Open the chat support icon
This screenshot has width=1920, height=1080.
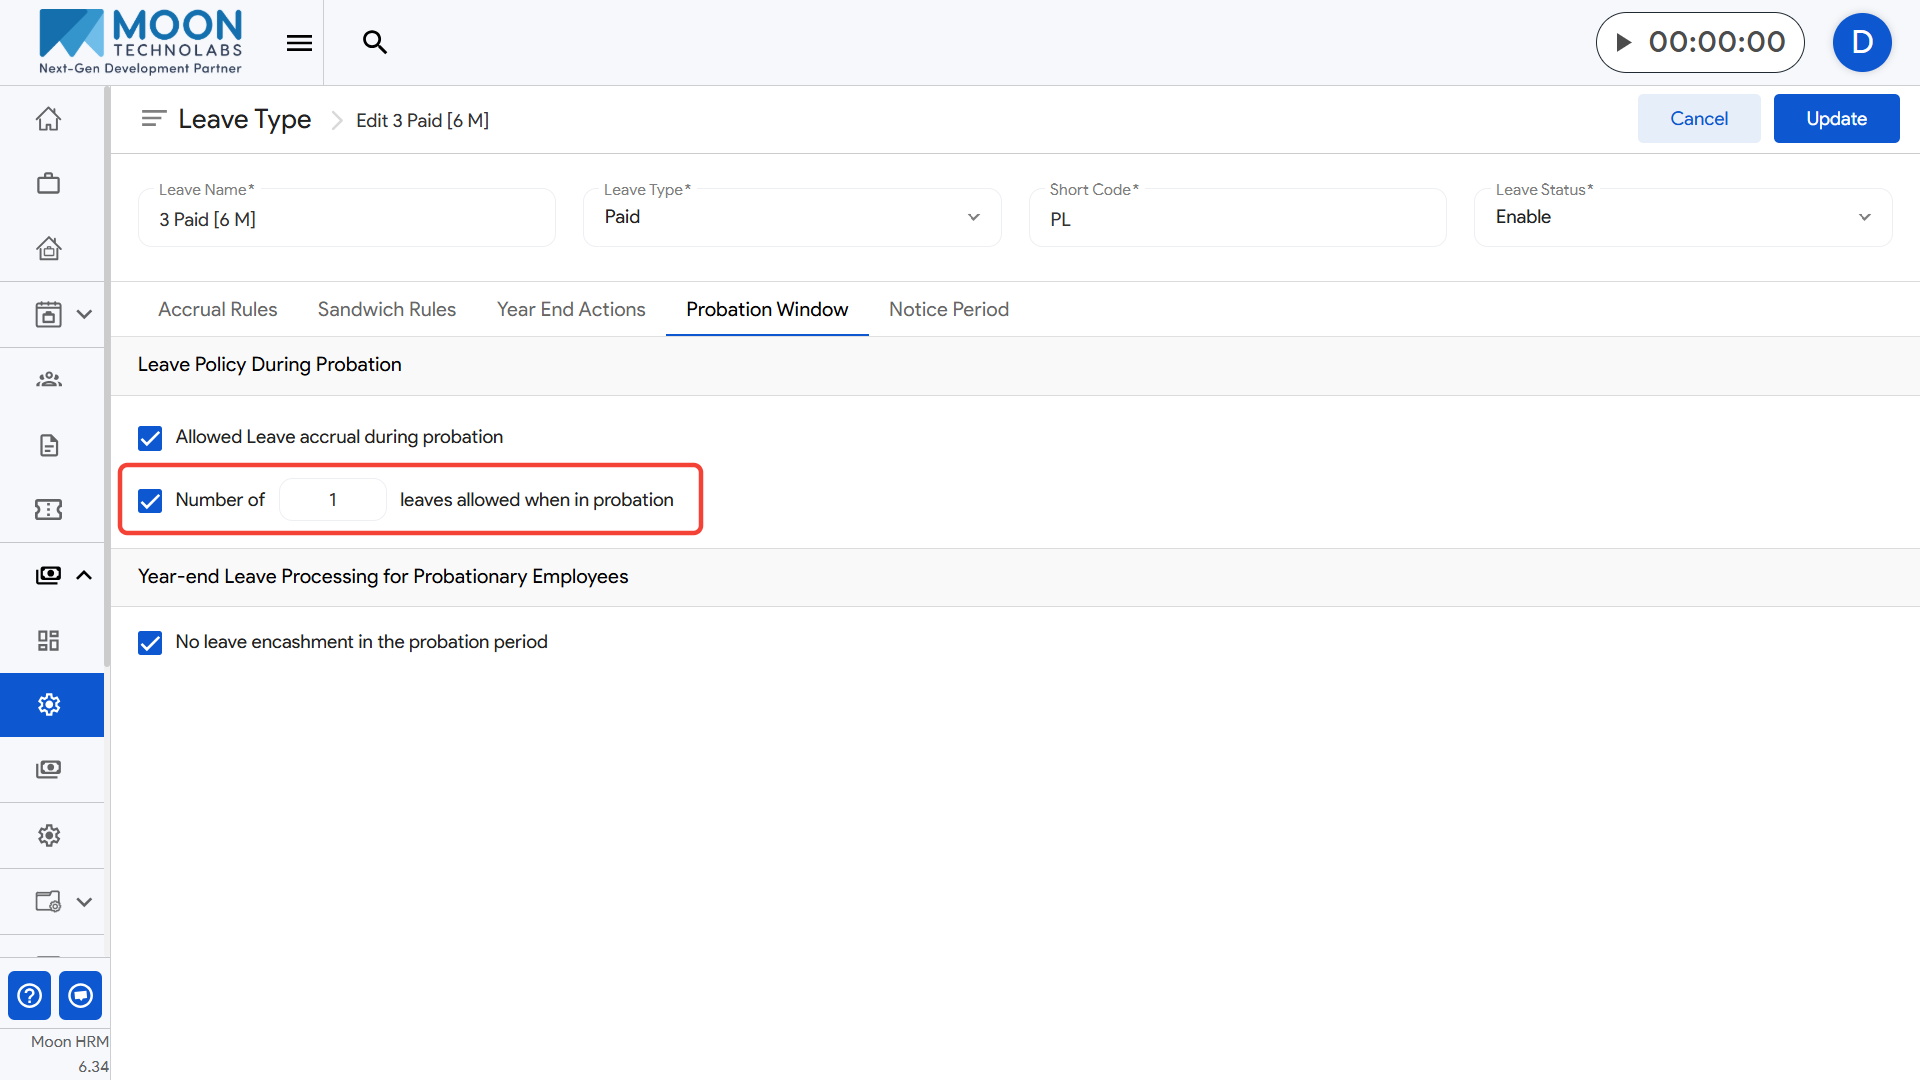pyautogui.click(x=81, y=995)
